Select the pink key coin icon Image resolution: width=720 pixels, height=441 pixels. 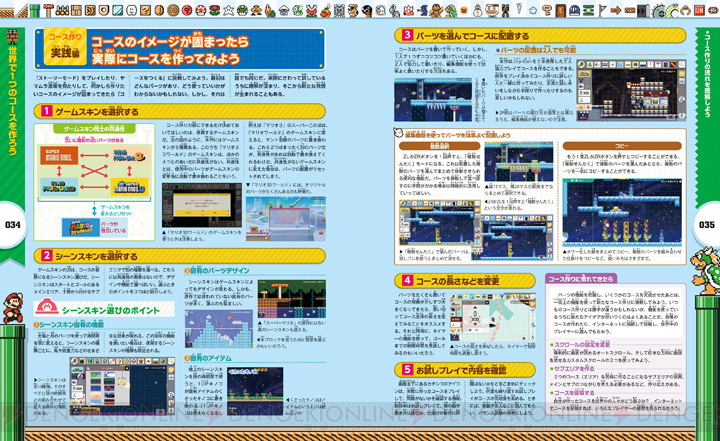[x=187, y=10]
